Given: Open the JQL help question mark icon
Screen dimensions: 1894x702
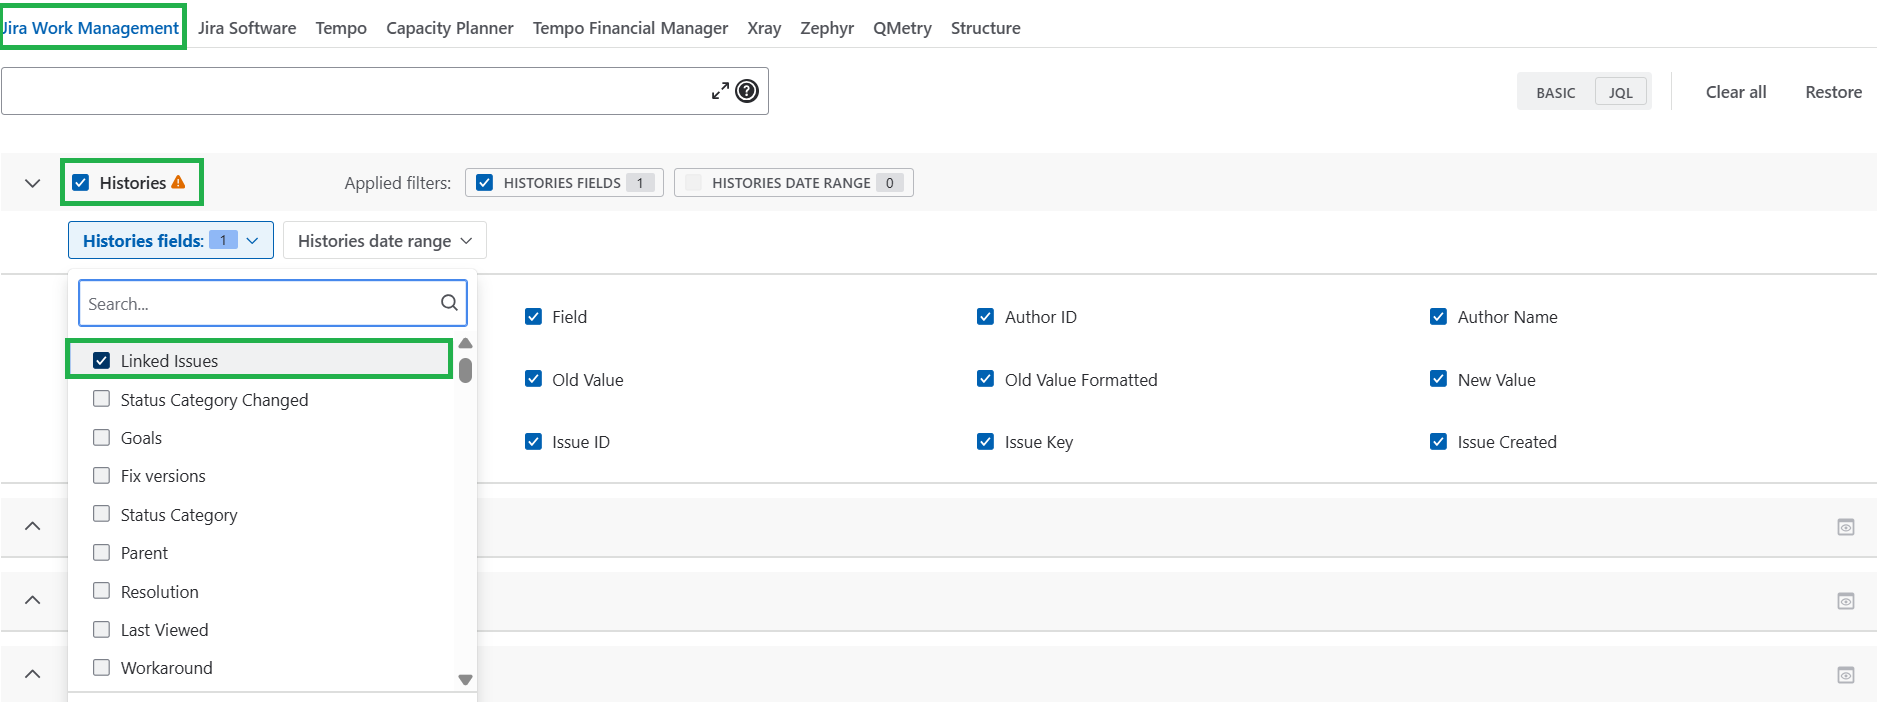Looking at the screenshot, I should (747, 91).
